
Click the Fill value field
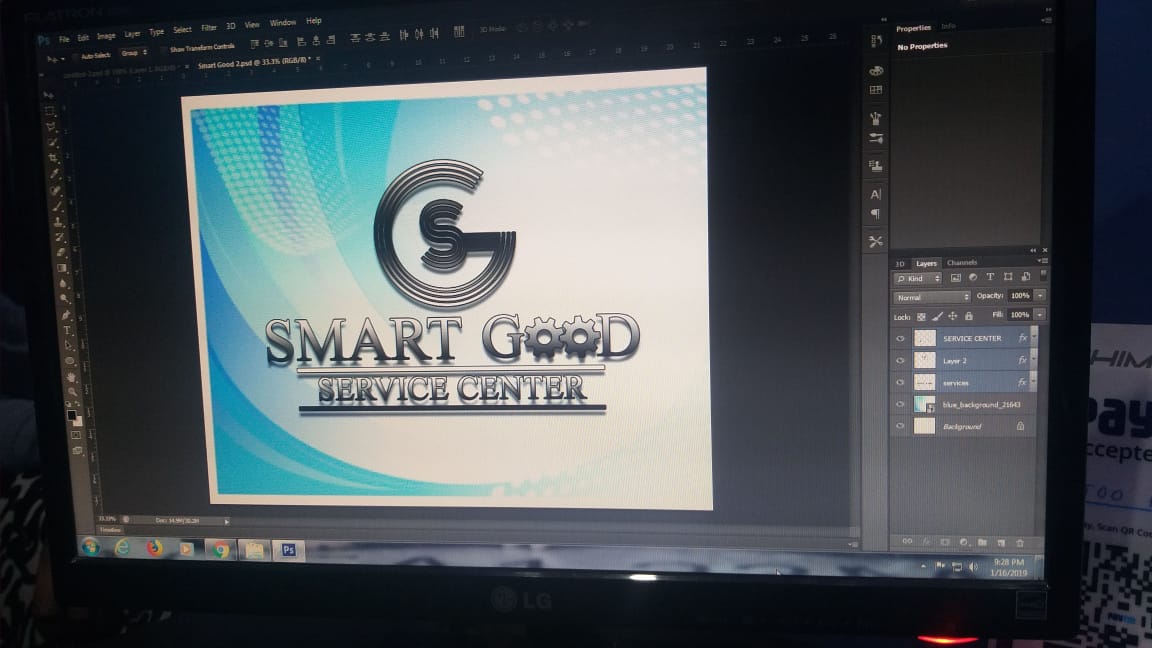[1020, 314]
